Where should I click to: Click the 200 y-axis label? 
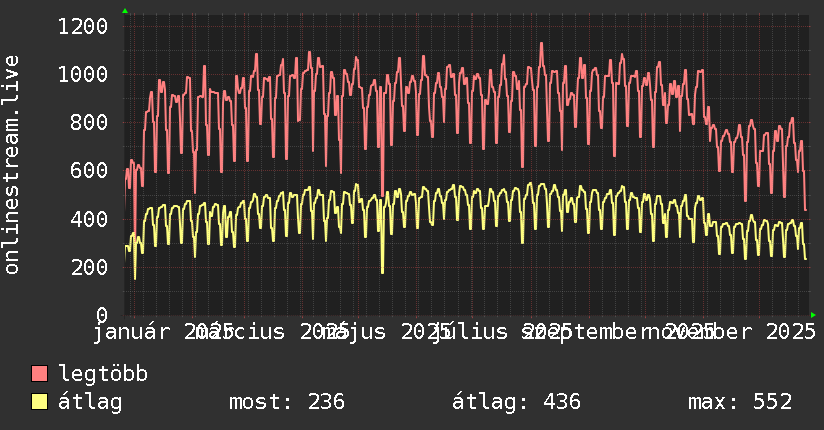point(89,267)
